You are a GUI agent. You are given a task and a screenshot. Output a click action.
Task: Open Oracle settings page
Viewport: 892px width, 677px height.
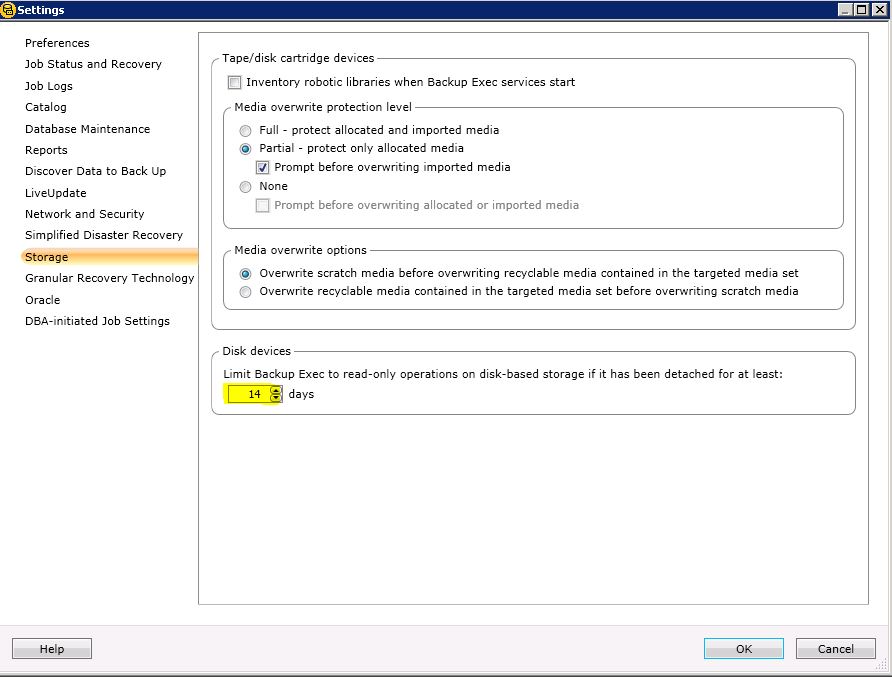42,300
